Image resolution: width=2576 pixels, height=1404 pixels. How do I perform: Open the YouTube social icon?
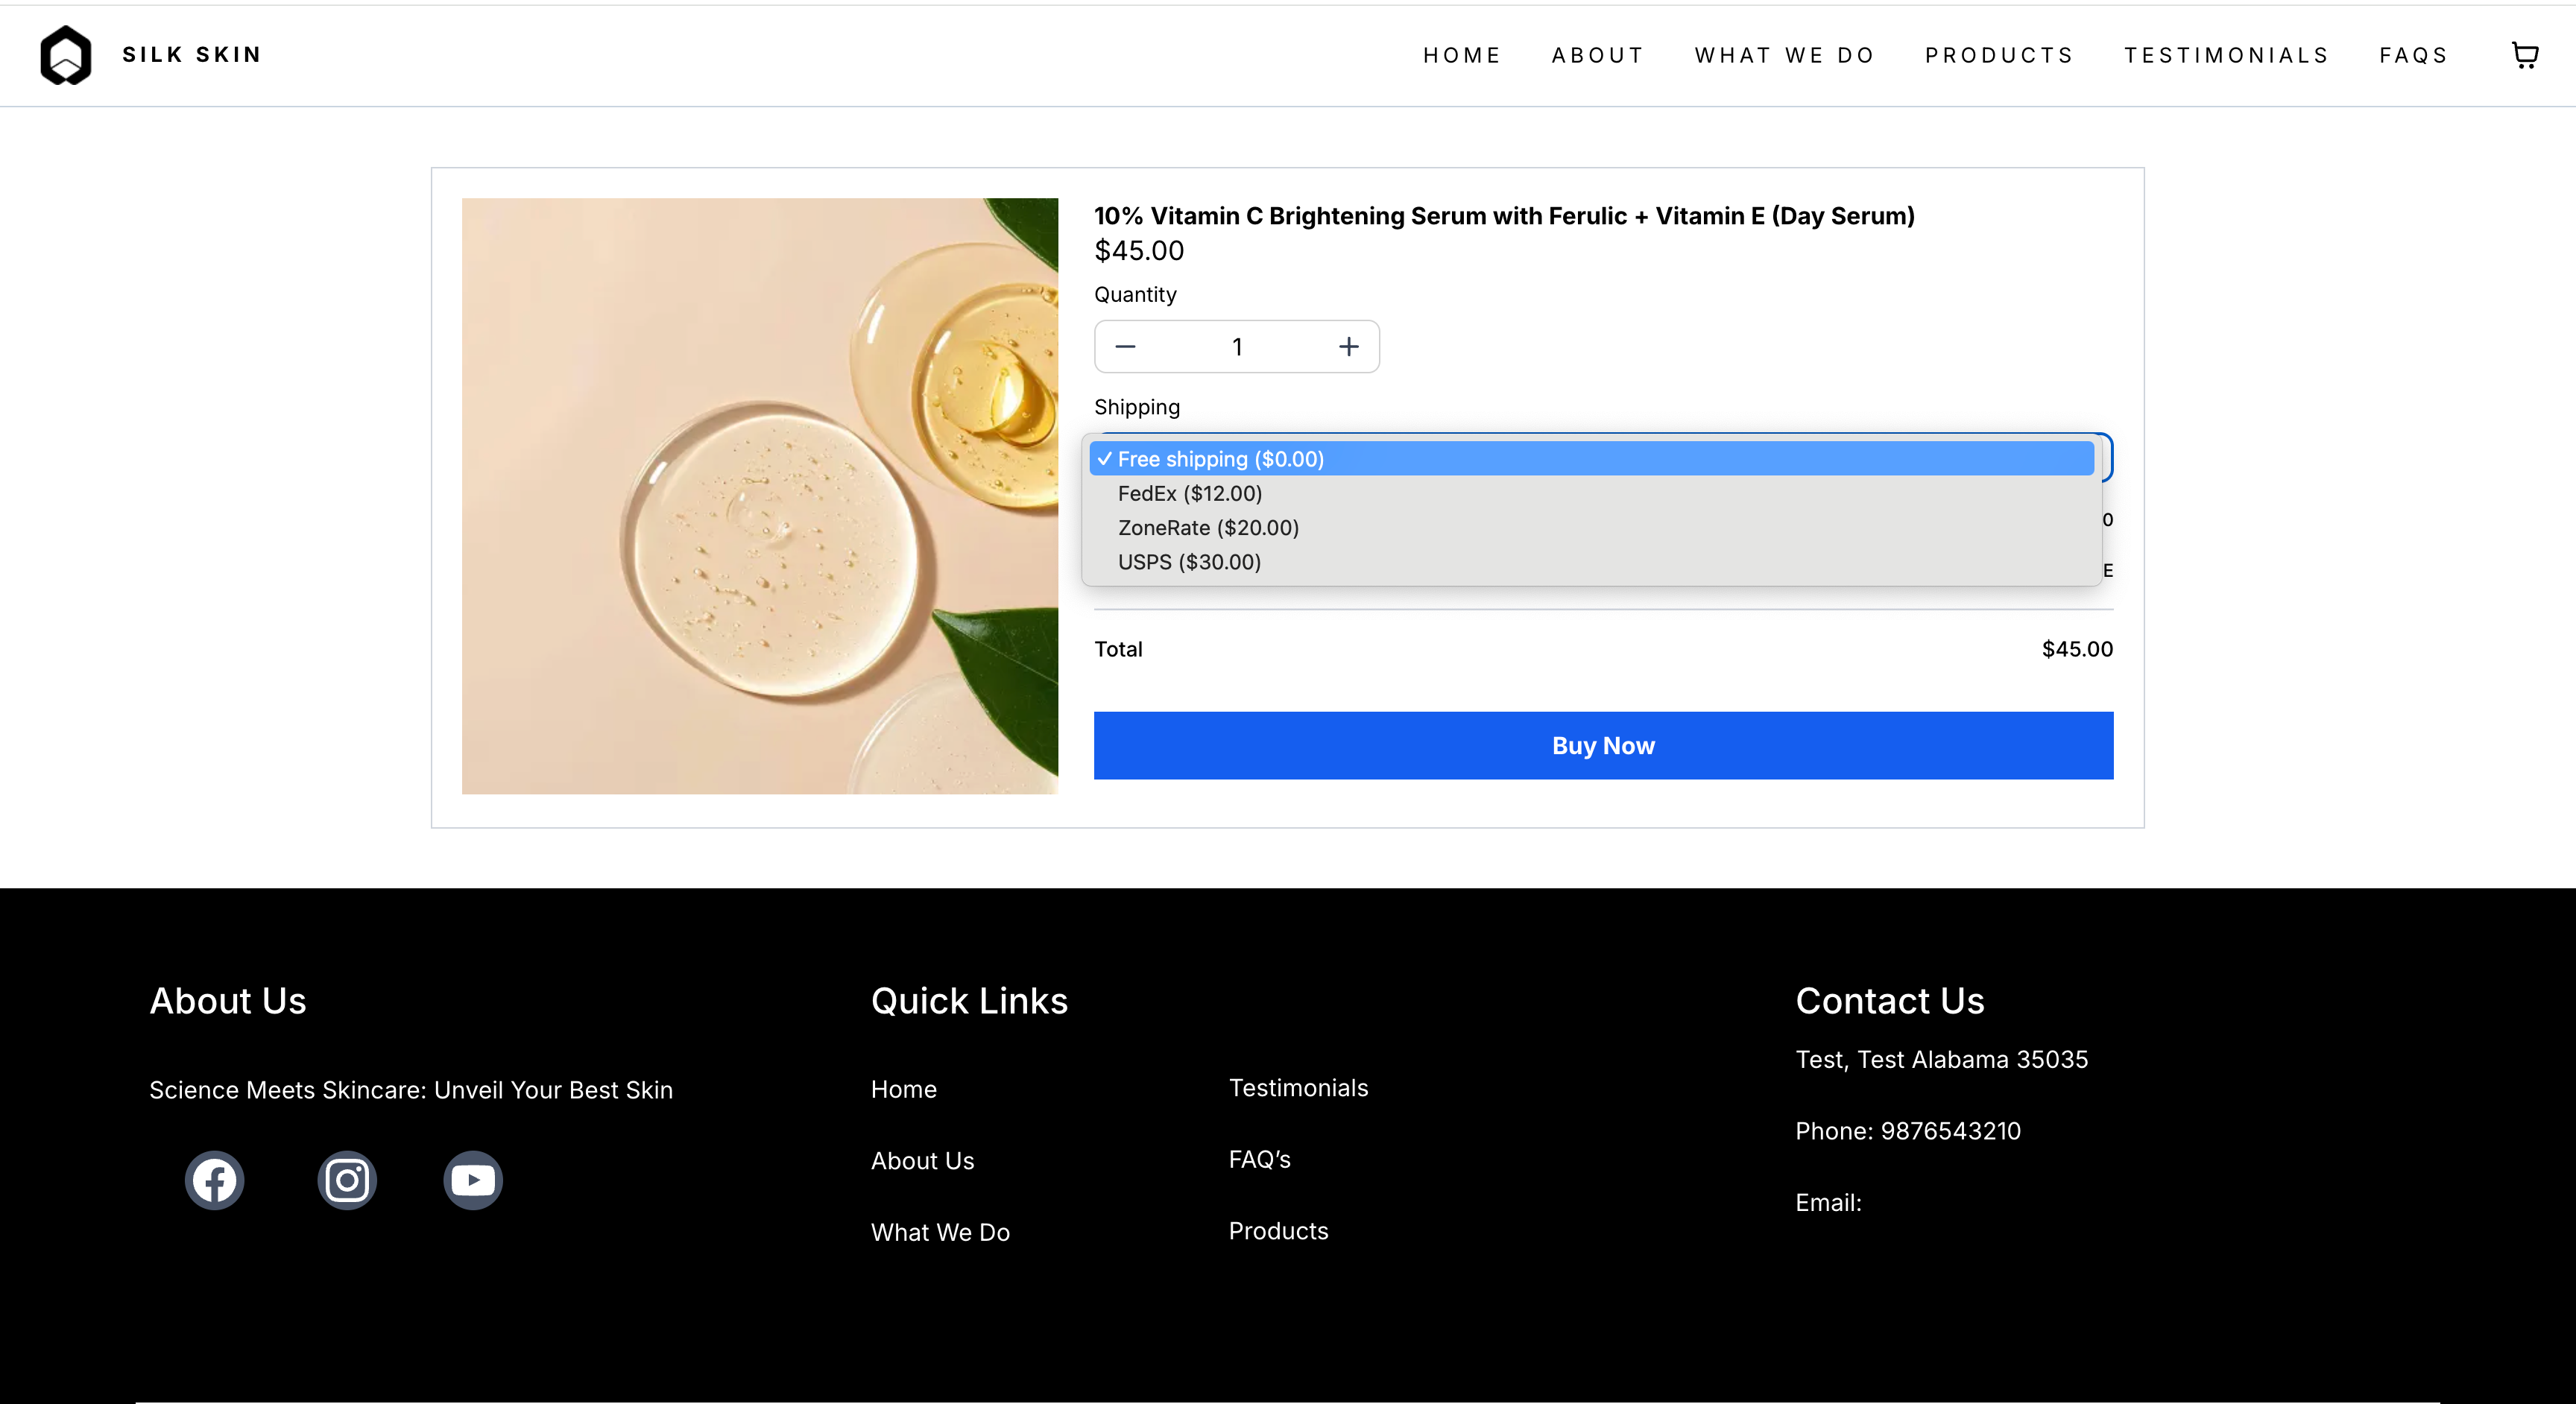(473, 1181)
